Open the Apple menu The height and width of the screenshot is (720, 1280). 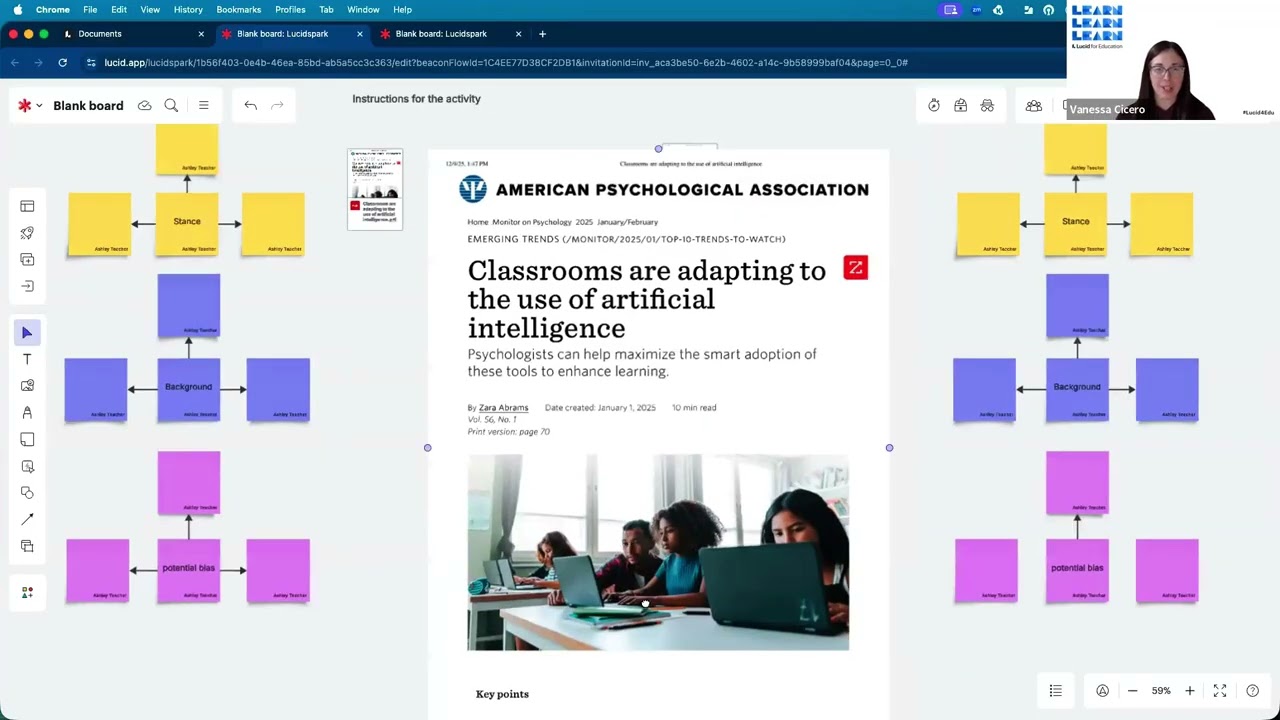click(x=18, y=10)
